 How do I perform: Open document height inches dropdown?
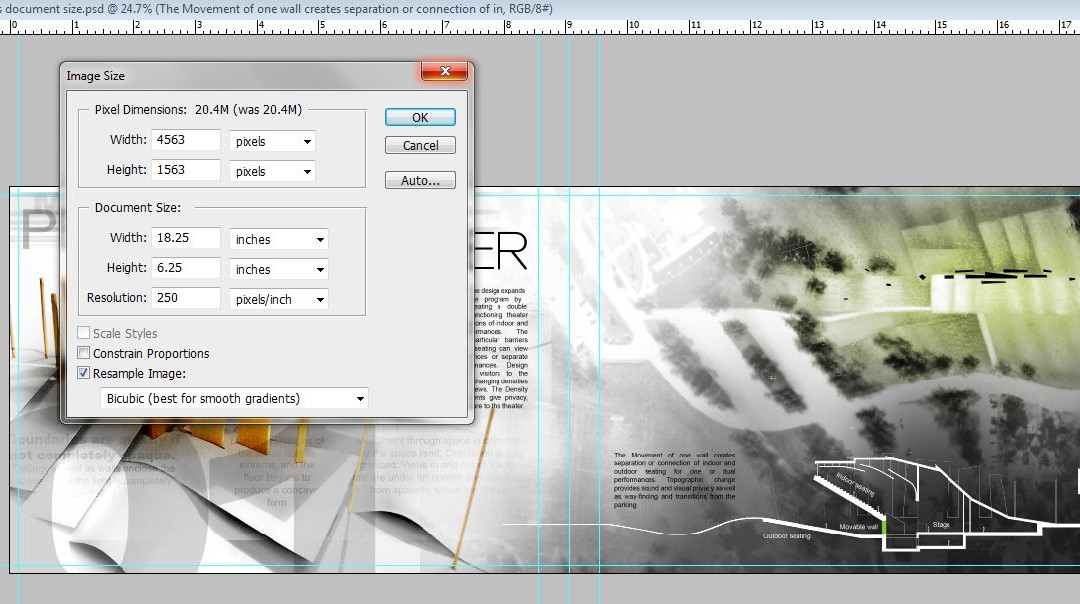(278, 269)
